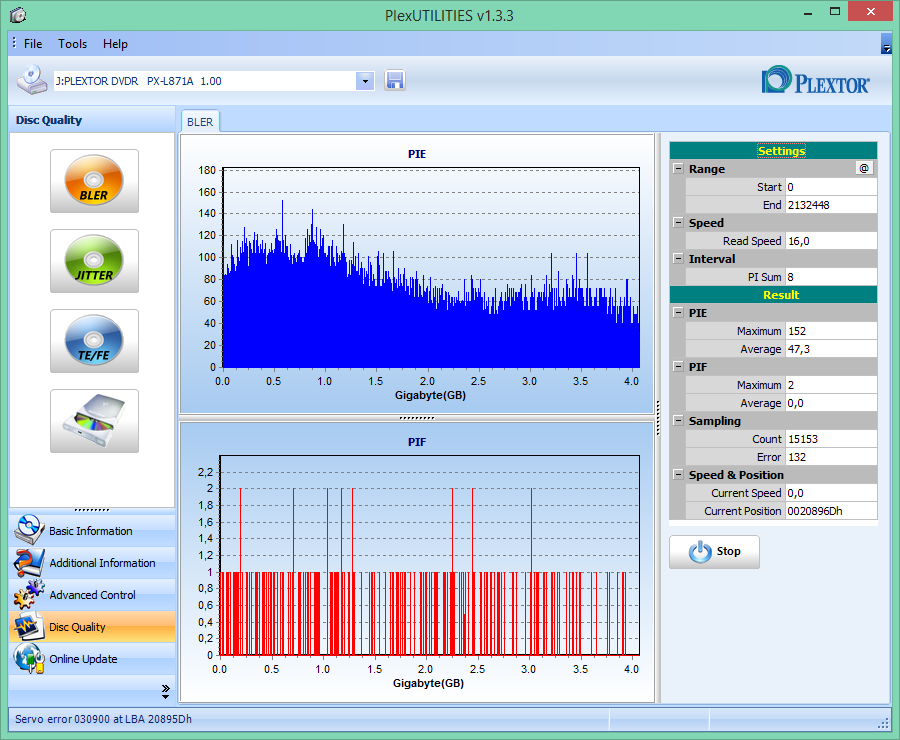Click the PIE chart title

(417, 154)
